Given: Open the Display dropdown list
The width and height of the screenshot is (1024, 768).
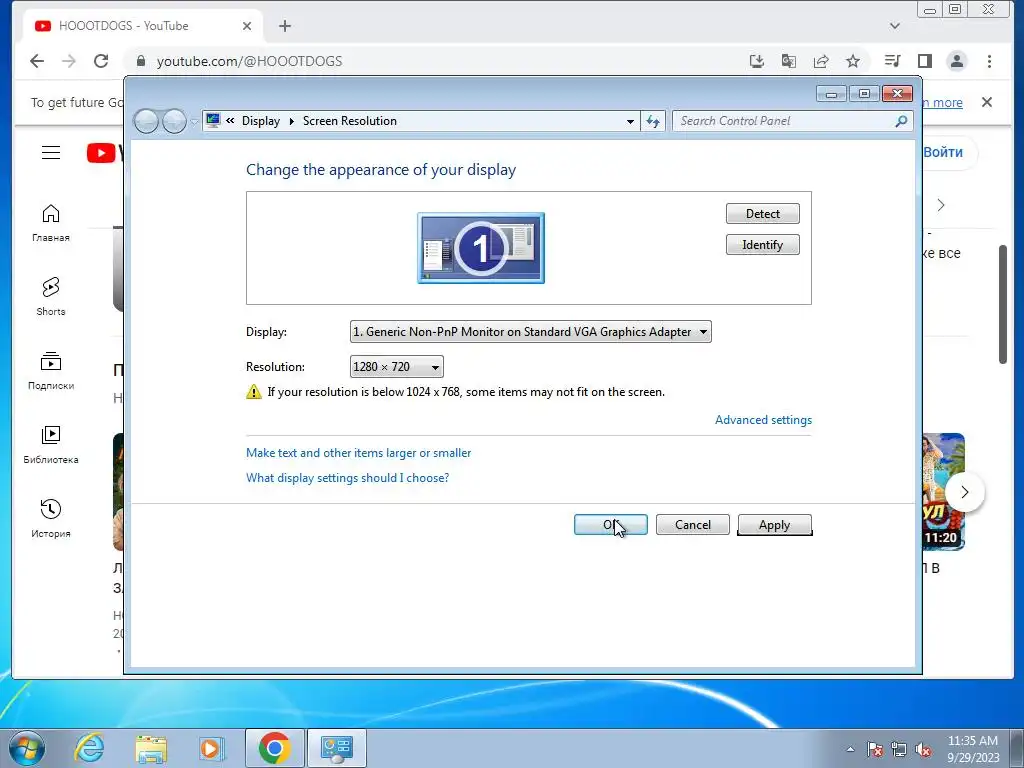Looking at the screenshot, I should click(x=530, y=332).
